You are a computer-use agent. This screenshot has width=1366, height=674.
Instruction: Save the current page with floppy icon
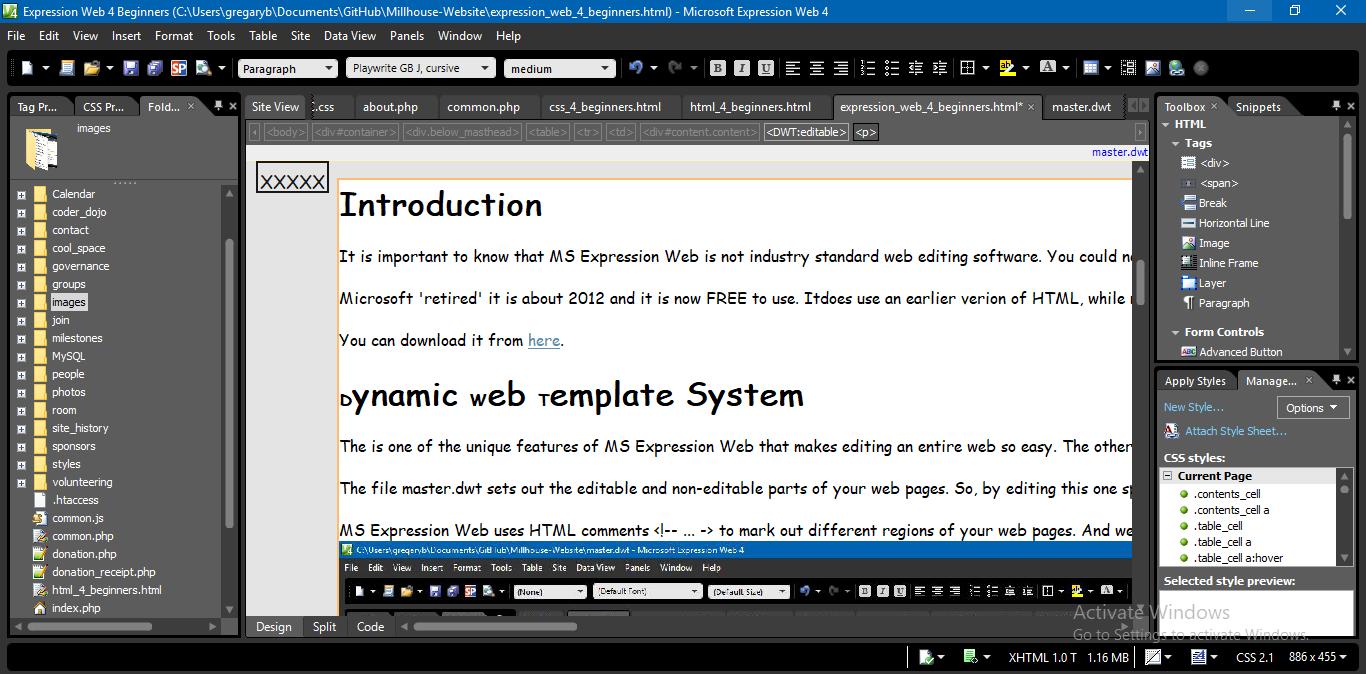pyautogui.click(x=130, y=68)
